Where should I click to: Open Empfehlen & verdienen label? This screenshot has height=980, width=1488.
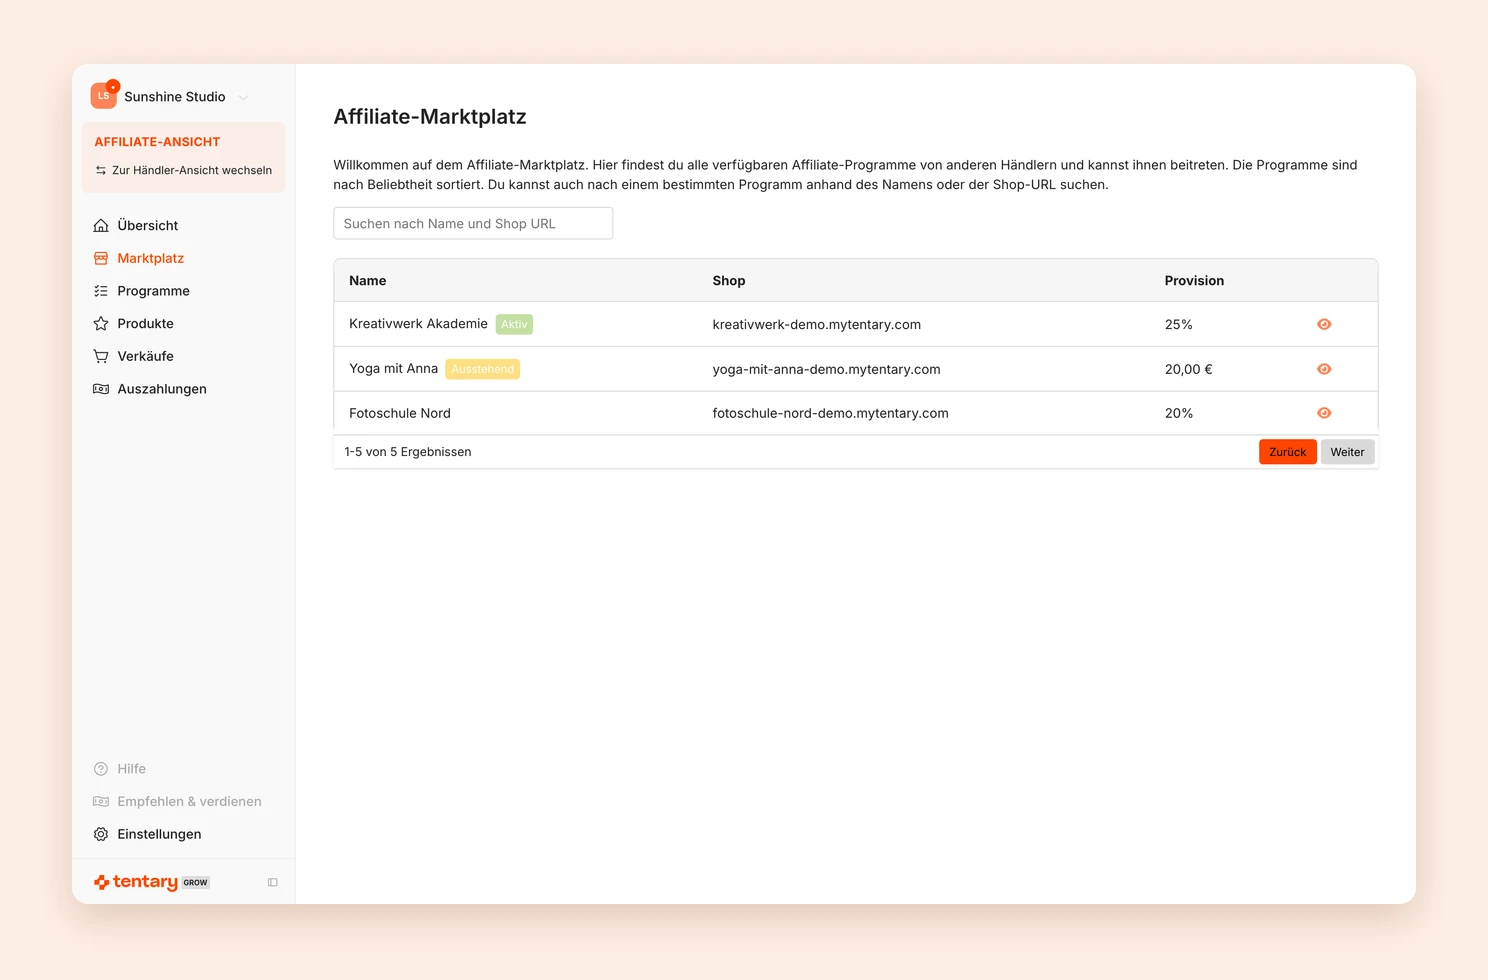pyautogui.click(x=190, y=801)
